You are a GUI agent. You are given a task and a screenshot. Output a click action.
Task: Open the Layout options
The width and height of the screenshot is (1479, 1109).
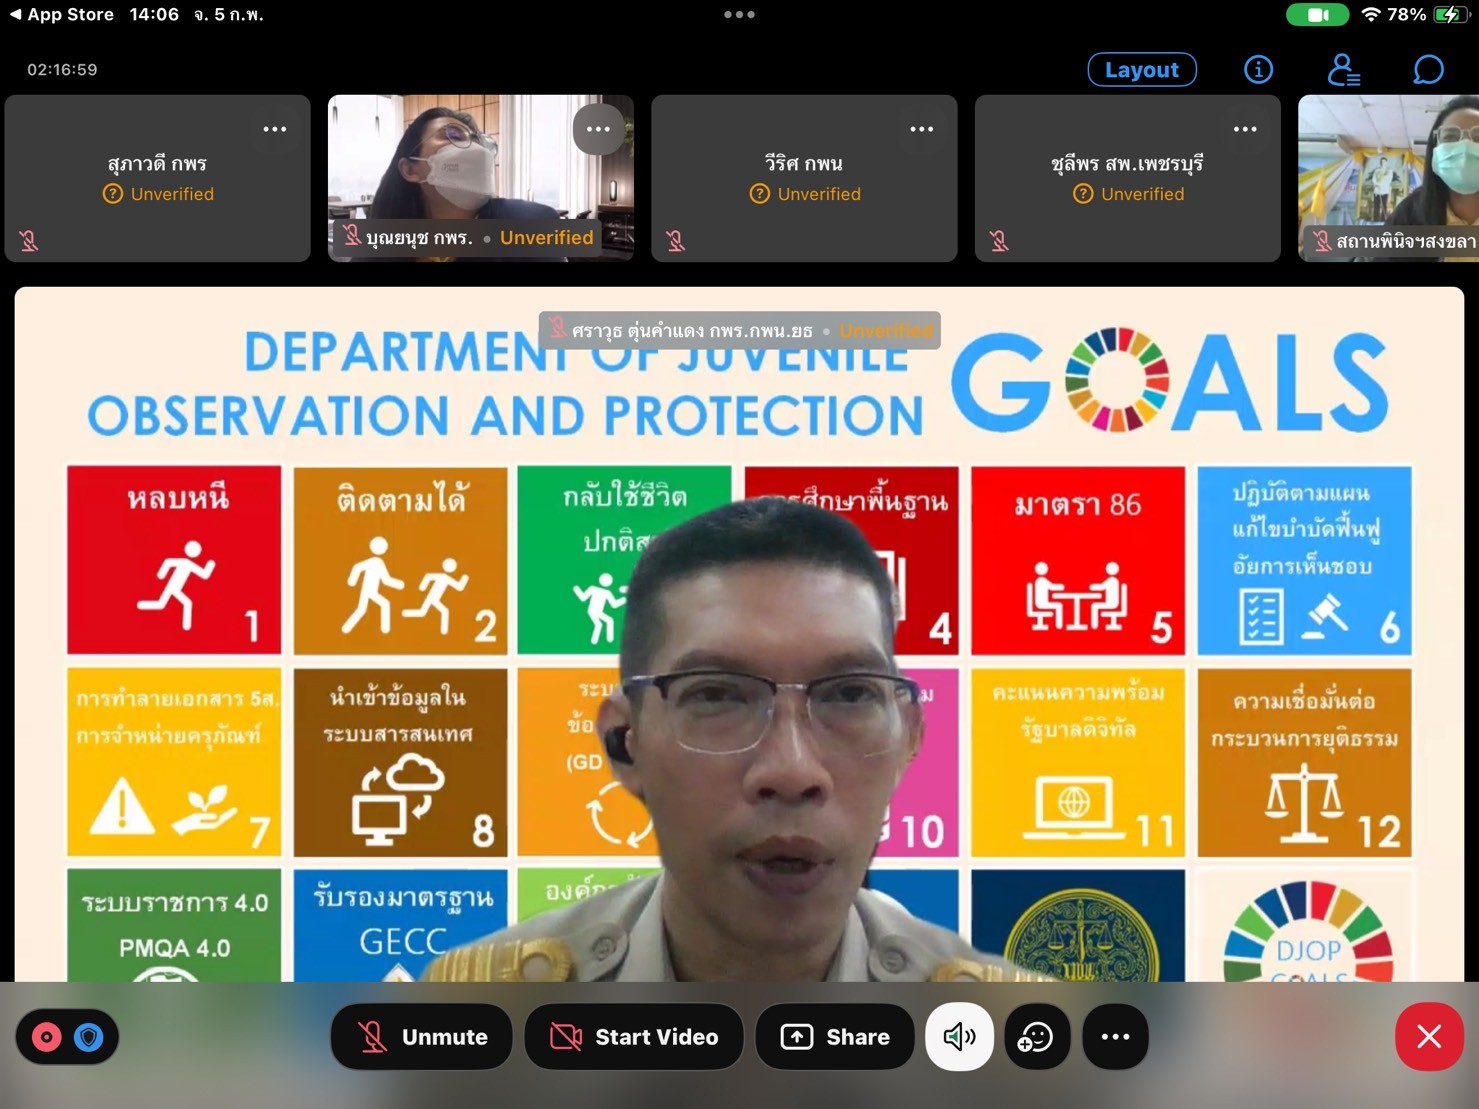[1141, 70]
